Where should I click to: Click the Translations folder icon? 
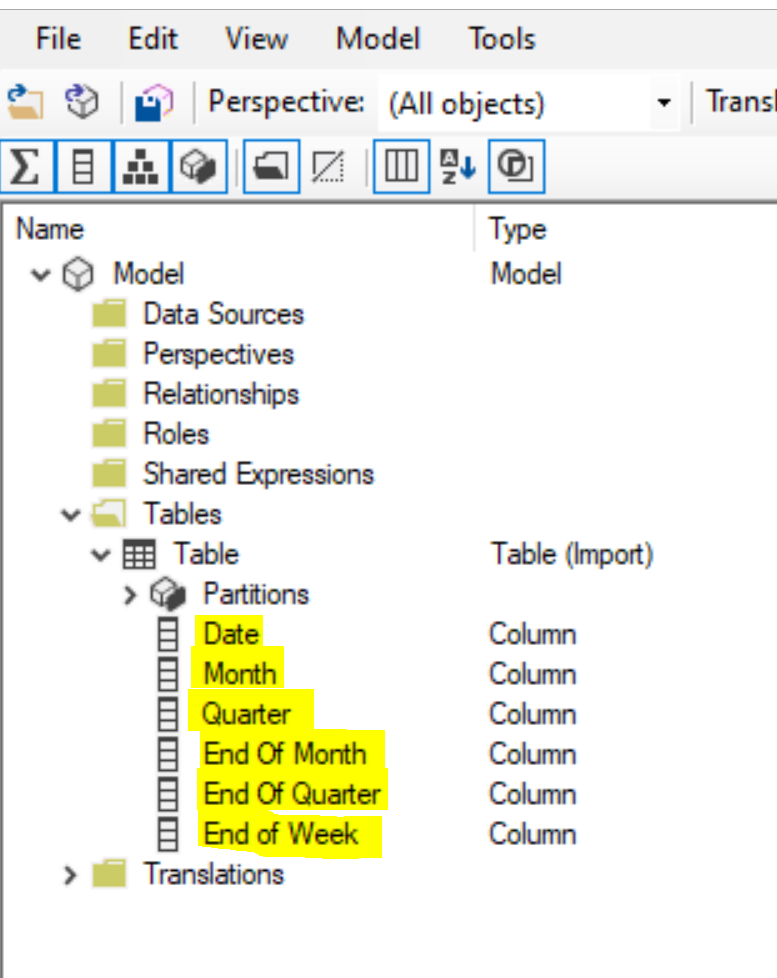tap(110, 874)
